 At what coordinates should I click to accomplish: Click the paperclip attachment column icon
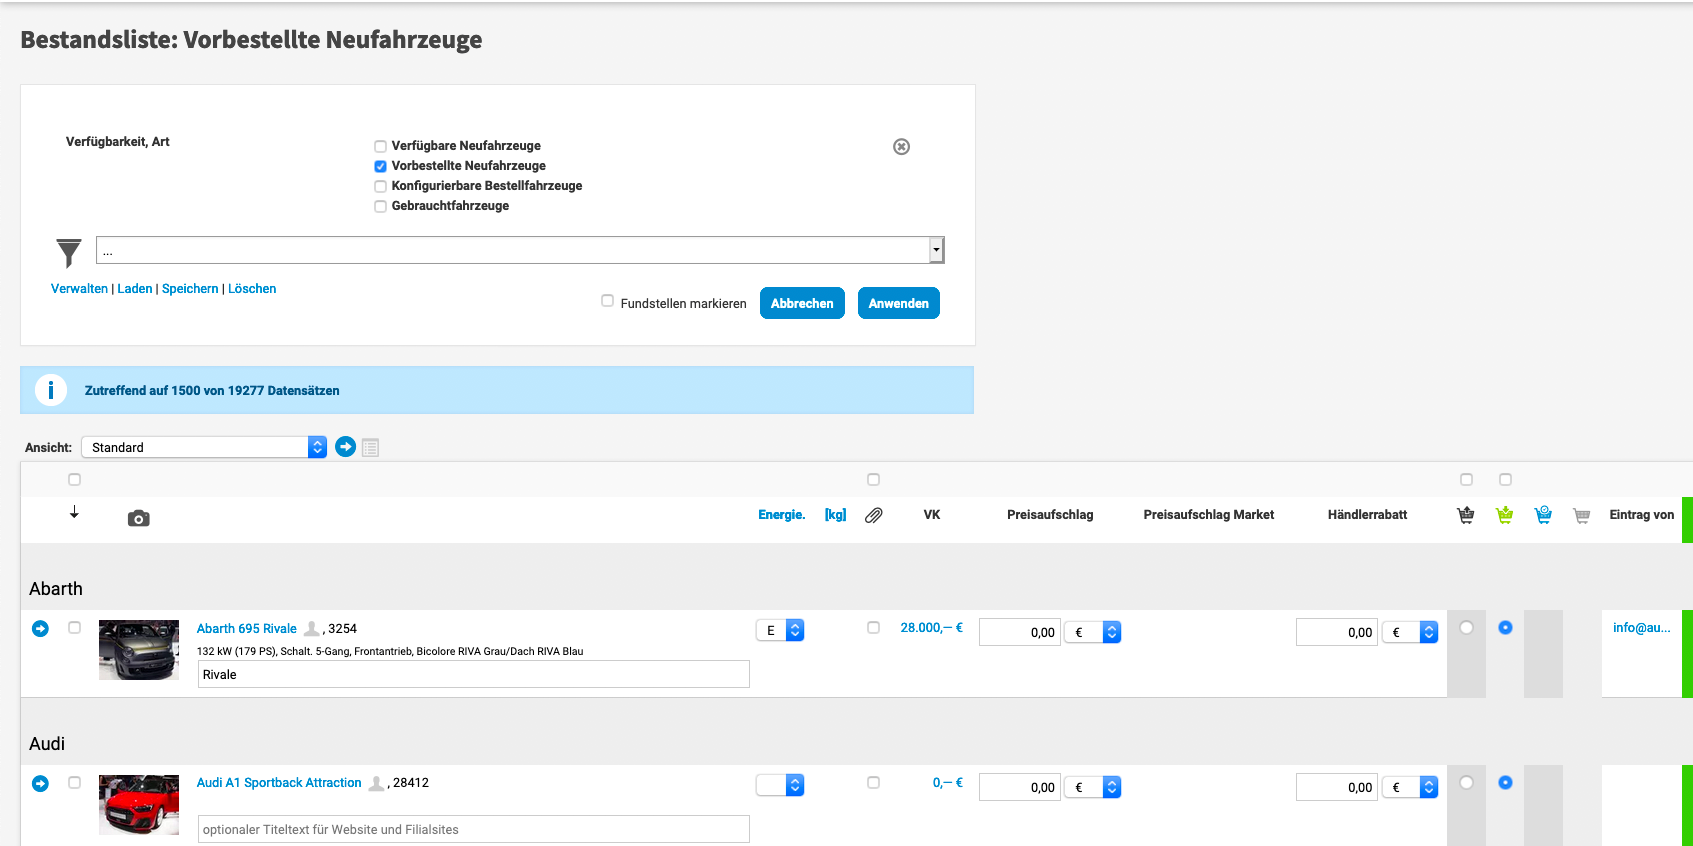(873, 515)
